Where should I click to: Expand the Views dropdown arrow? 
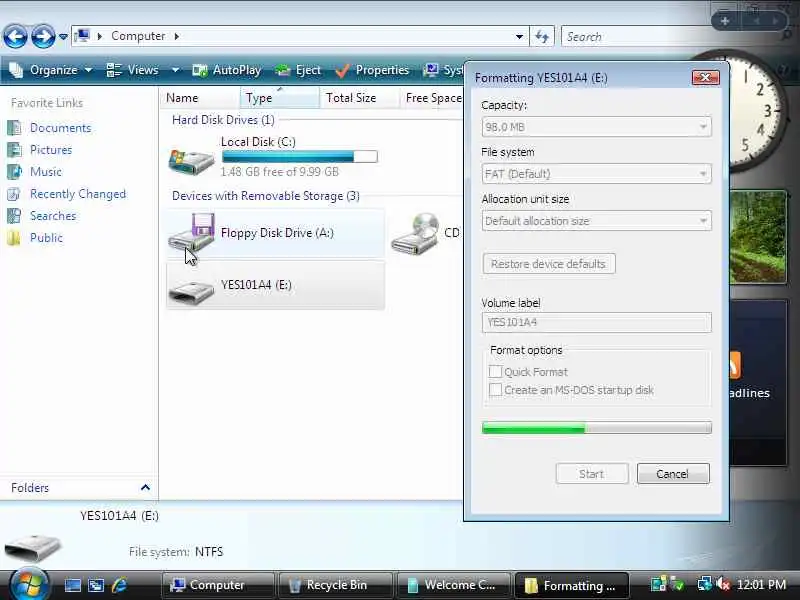175,70
